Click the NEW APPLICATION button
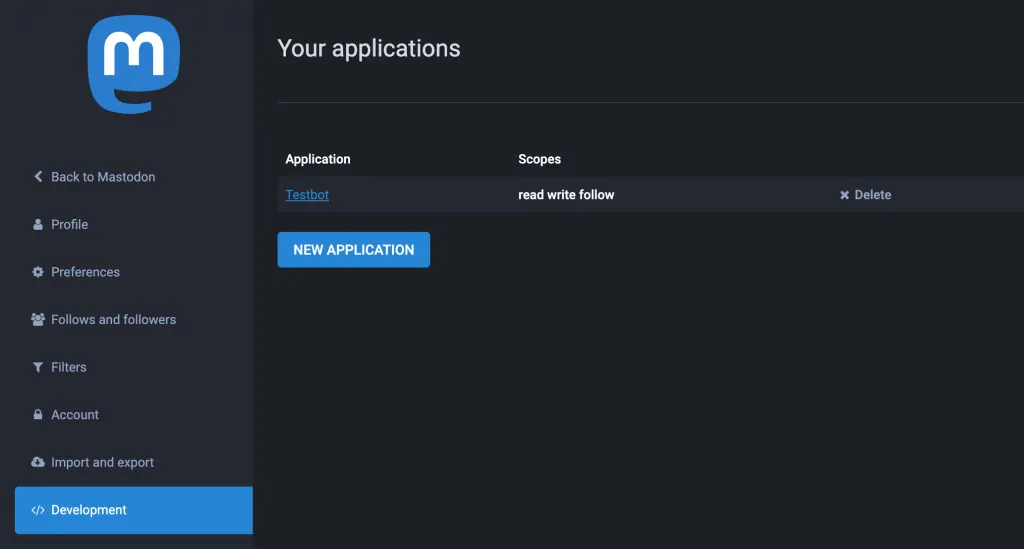Viewport: 1024px width, 549px height. (353, 249)
